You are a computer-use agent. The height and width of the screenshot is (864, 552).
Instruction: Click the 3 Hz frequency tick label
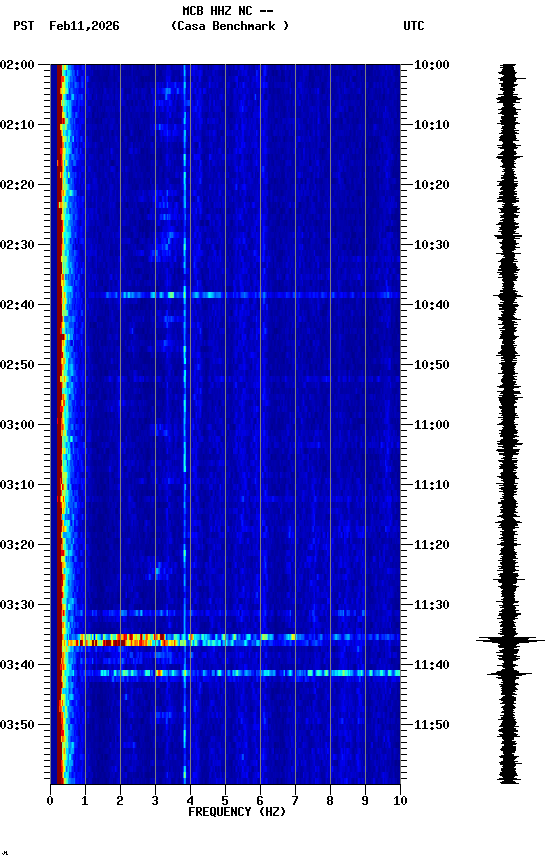155,801
